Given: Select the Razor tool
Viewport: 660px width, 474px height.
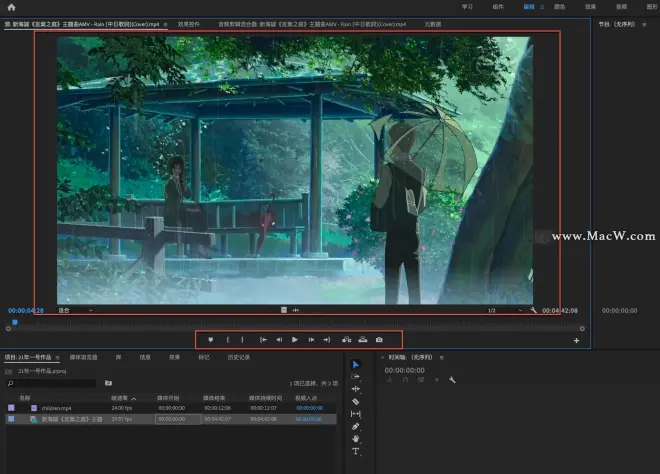Looking at the screenshot, I should (356, 402).
